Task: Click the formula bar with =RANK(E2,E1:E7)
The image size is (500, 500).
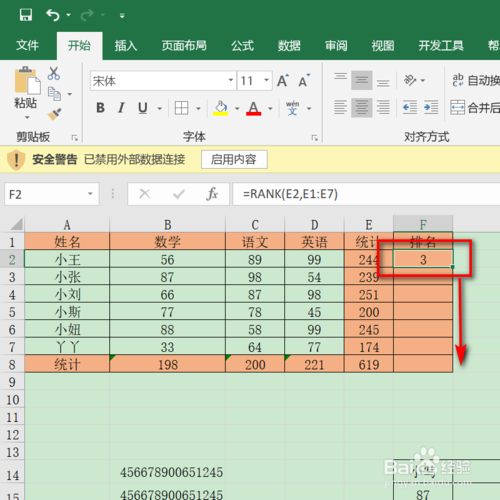Action: coord(366,194)
